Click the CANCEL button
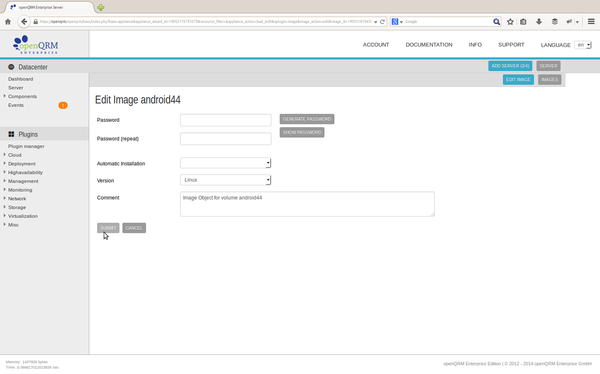600x374 pixels. 134,228
